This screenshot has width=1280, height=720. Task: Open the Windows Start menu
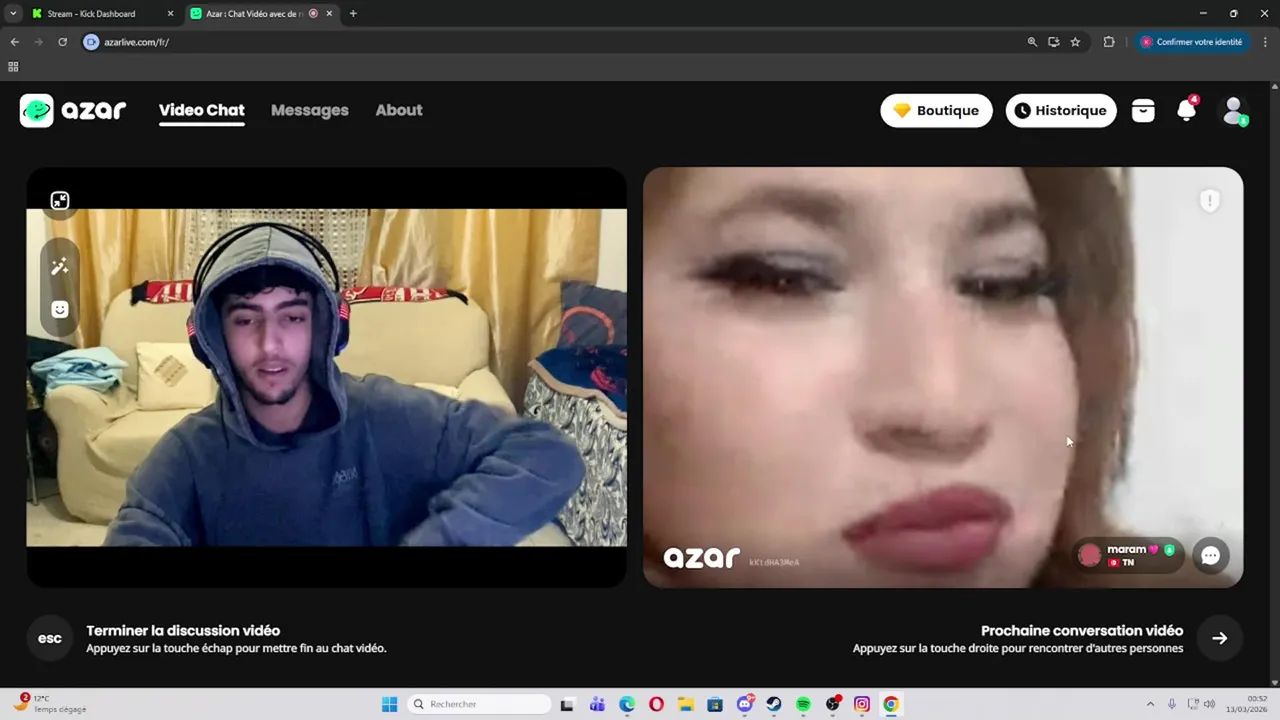(x=389, y=704)
